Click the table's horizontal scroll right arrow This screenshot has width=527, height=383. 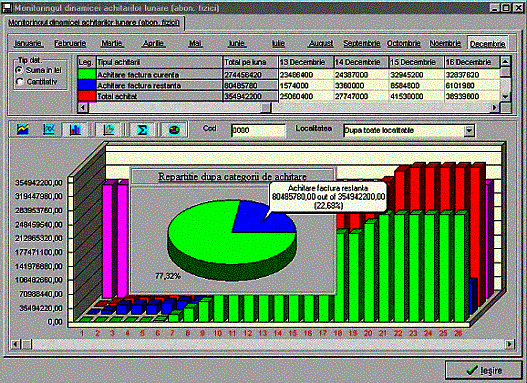[x=494, y=108]
